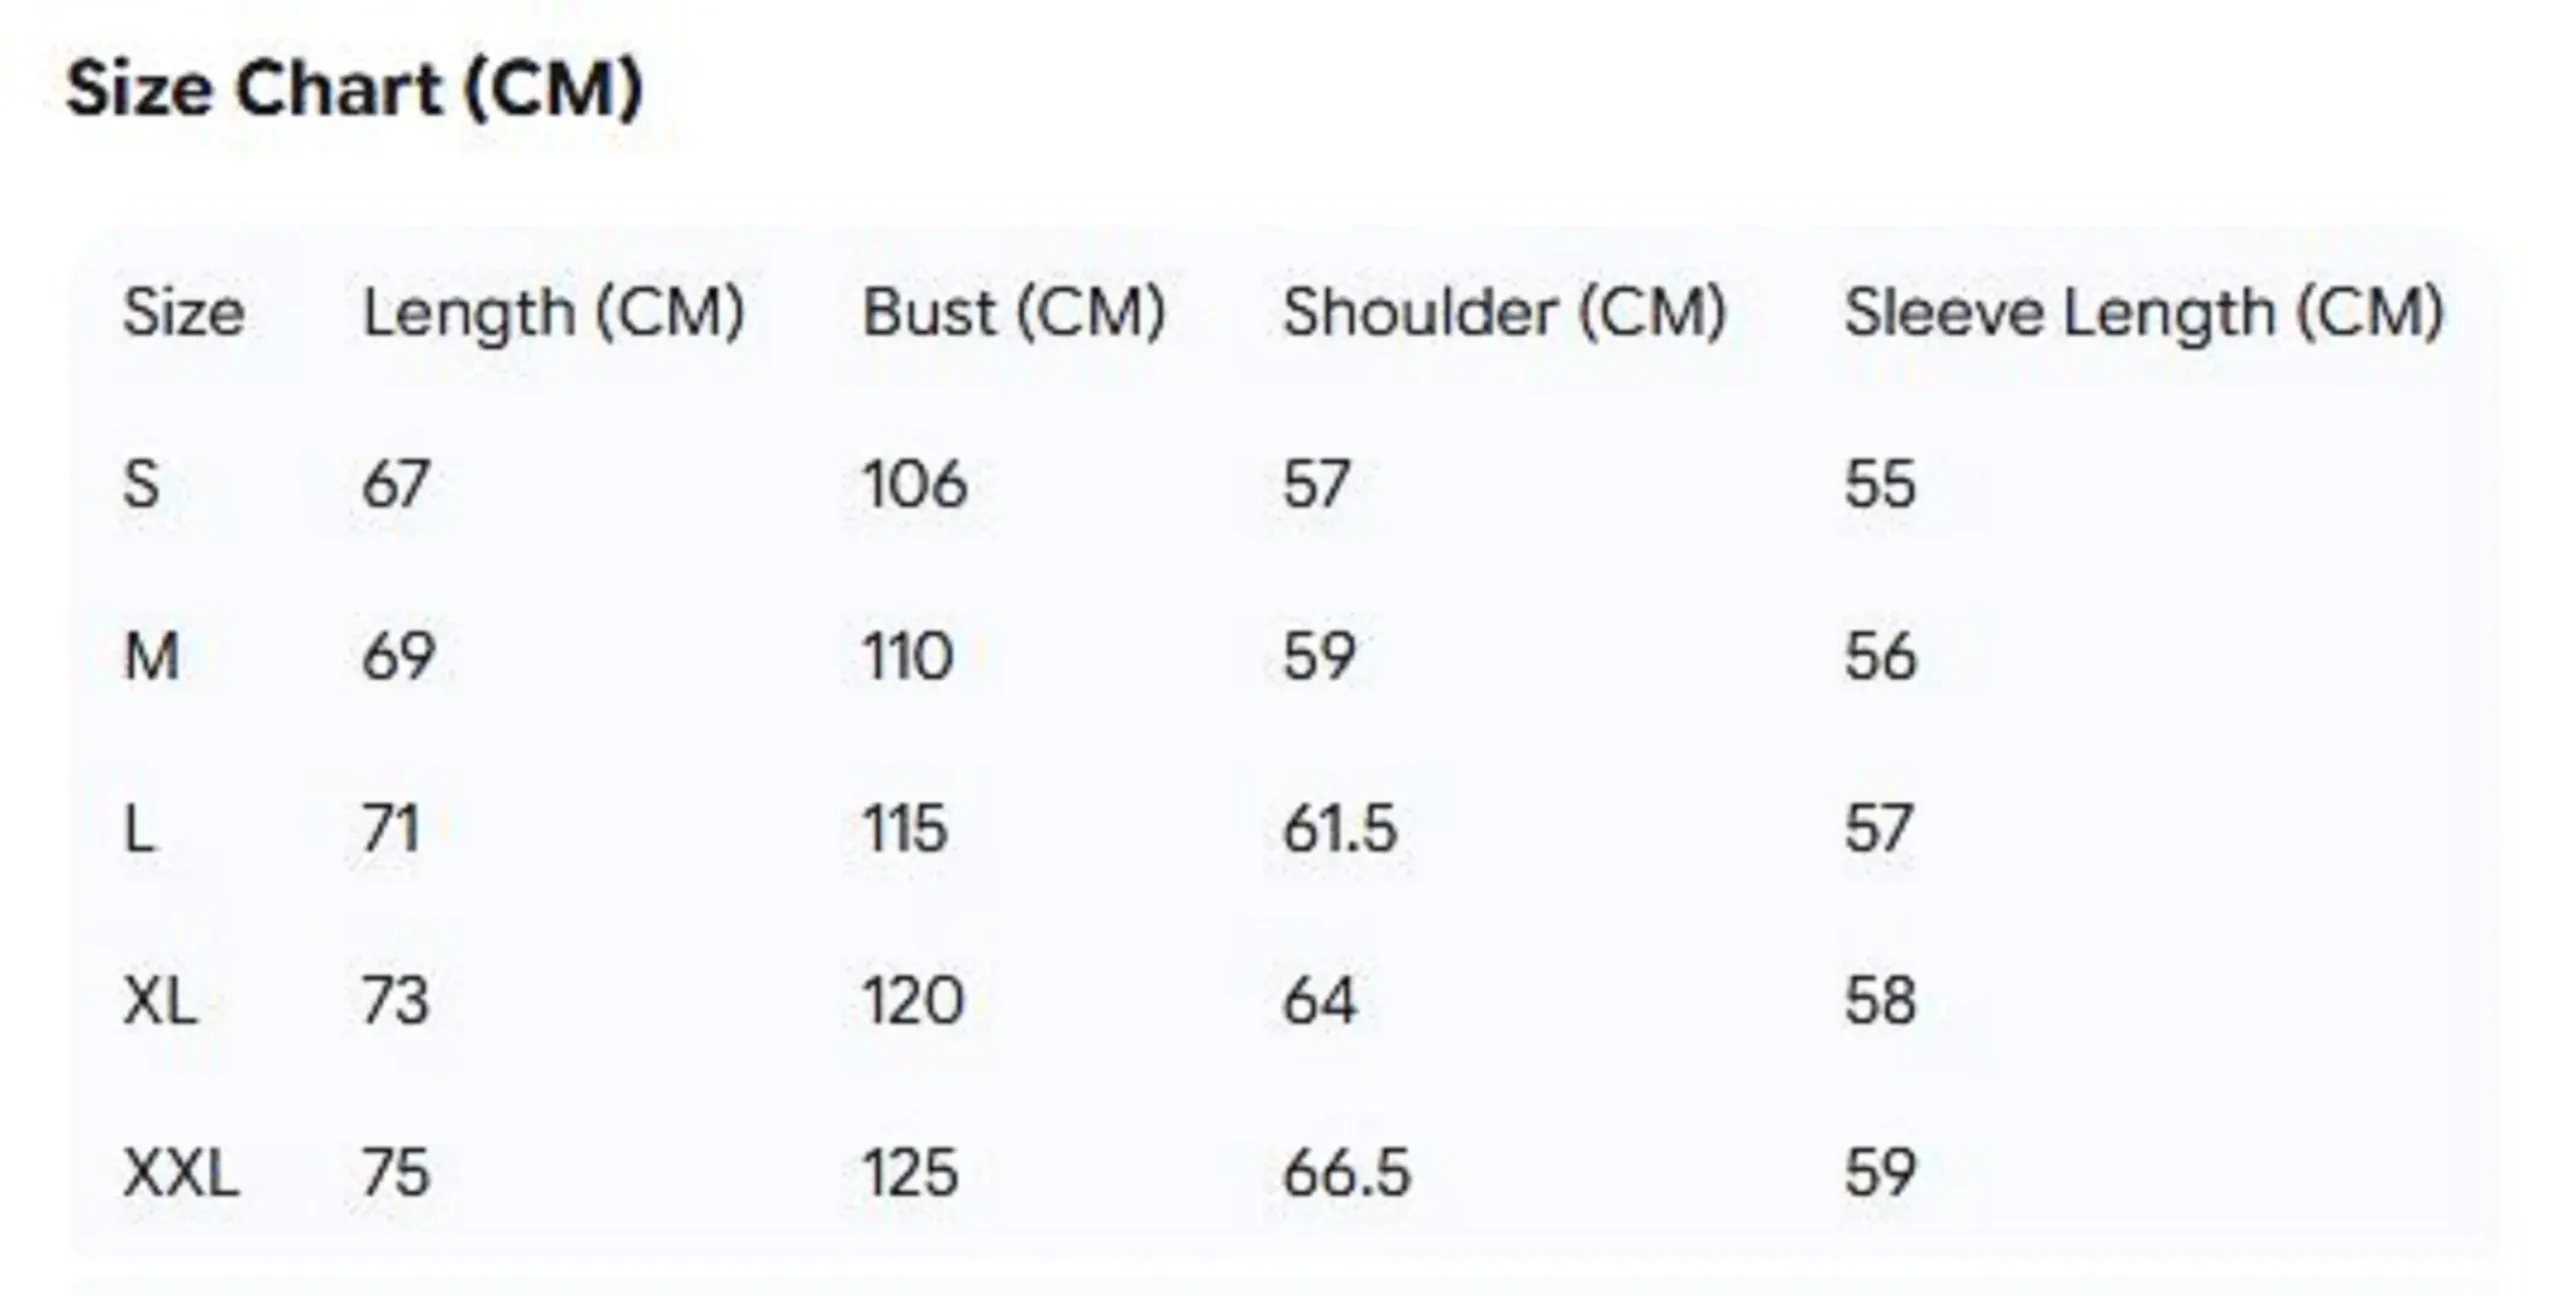The height and width of the screenshot is (1296, 2560).
Task: Select bust value 125 in XXL row
Action: point(910,1173)
